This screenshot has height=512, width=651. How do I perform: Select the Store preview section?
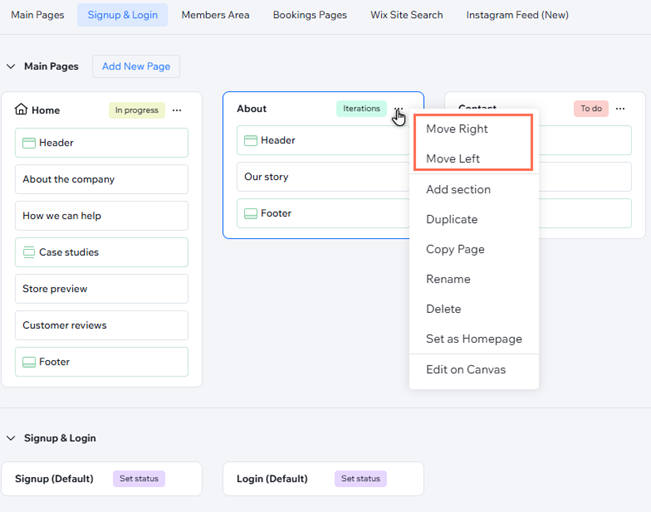coord(102,289)
